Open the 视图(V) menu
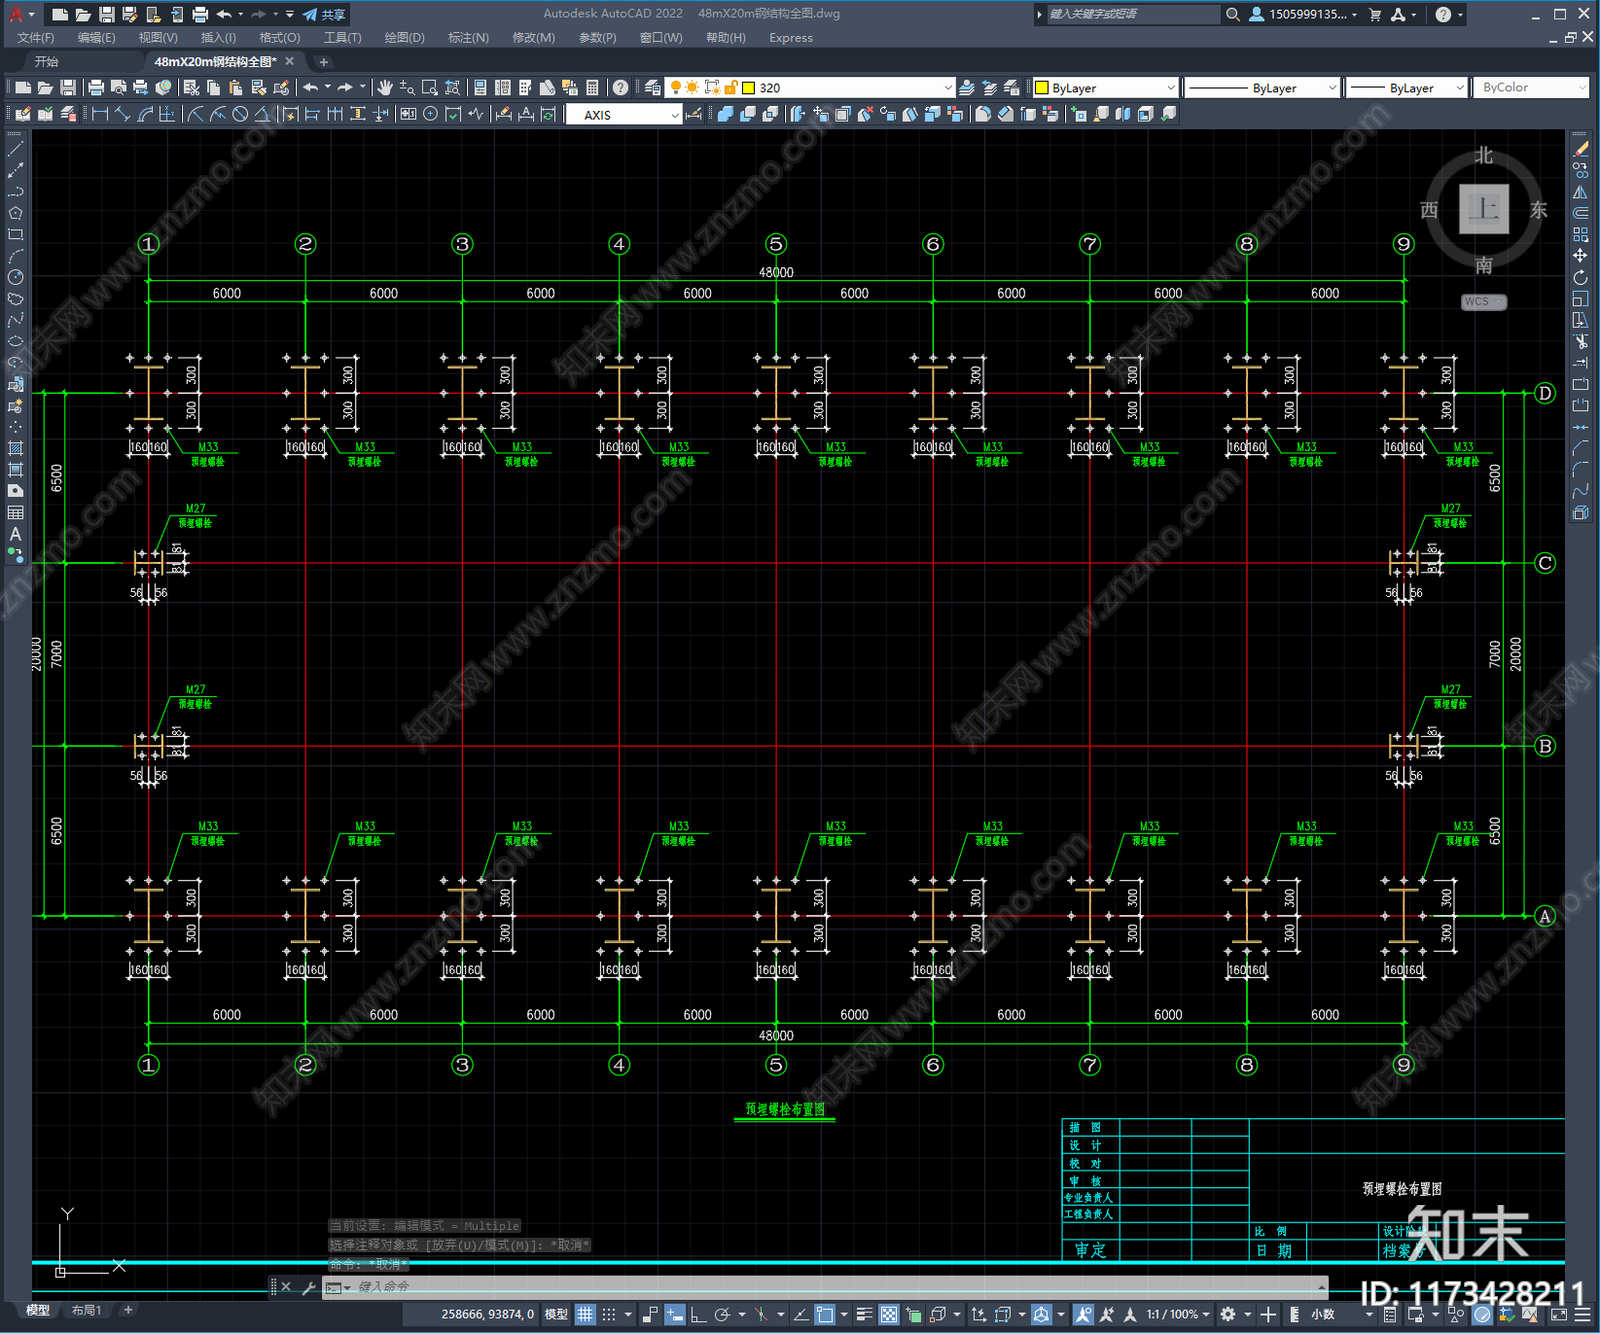Screen dimensions: 1600x1333 point(158,38)
